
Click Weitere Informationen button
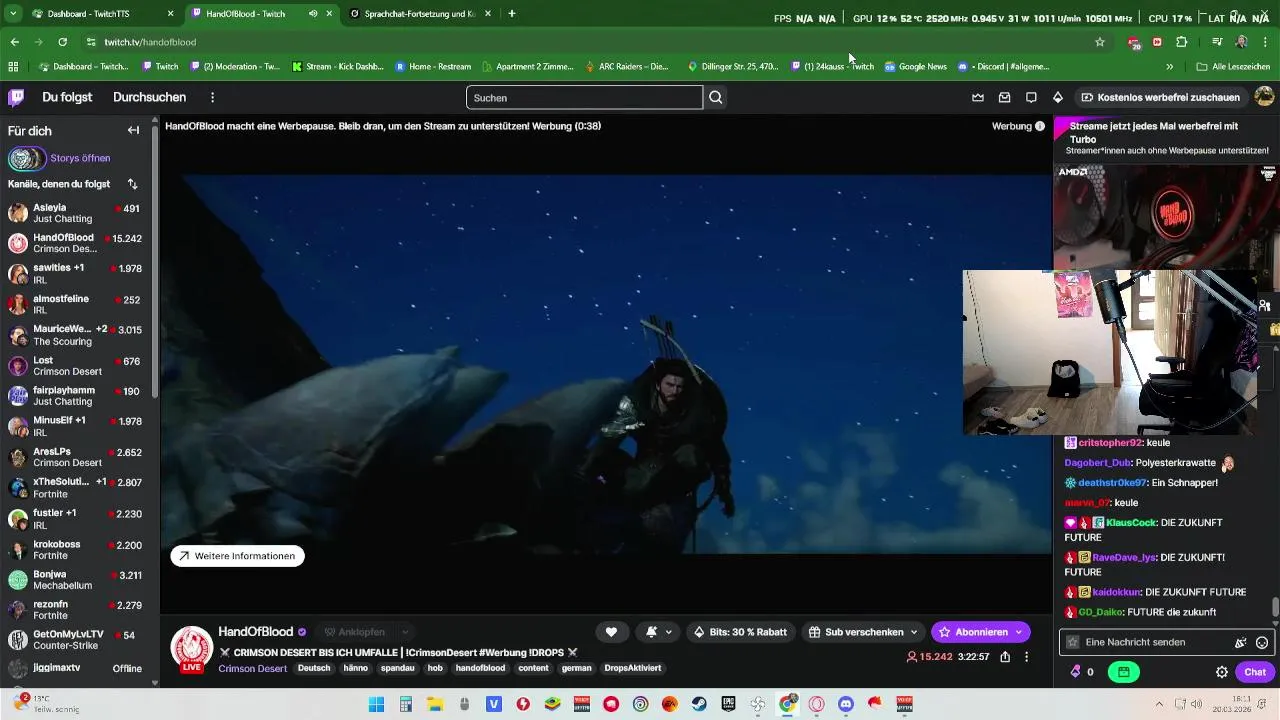(x=237, y=556)
